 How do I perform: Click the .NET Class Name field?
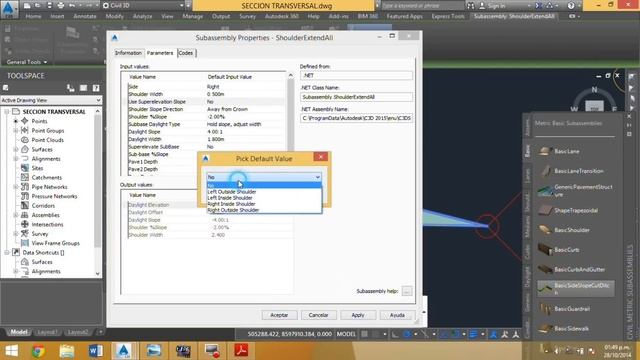pos(356,97)
